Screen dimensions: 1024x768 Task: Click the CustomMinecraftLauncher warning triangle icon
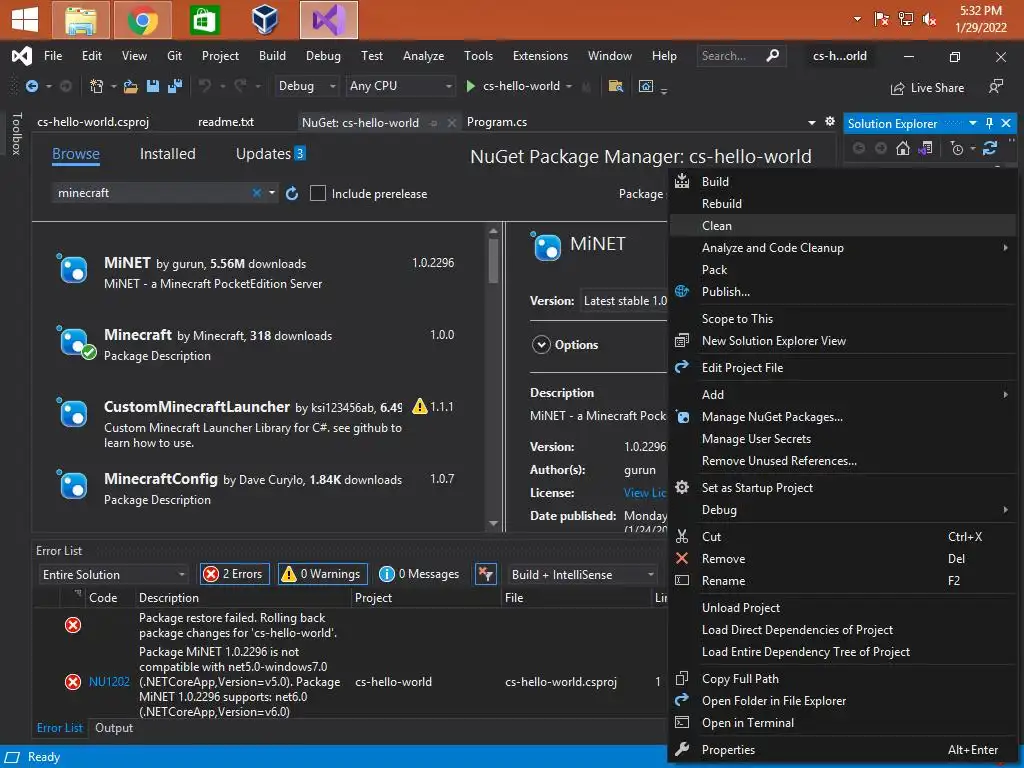[x=420, y=407]
